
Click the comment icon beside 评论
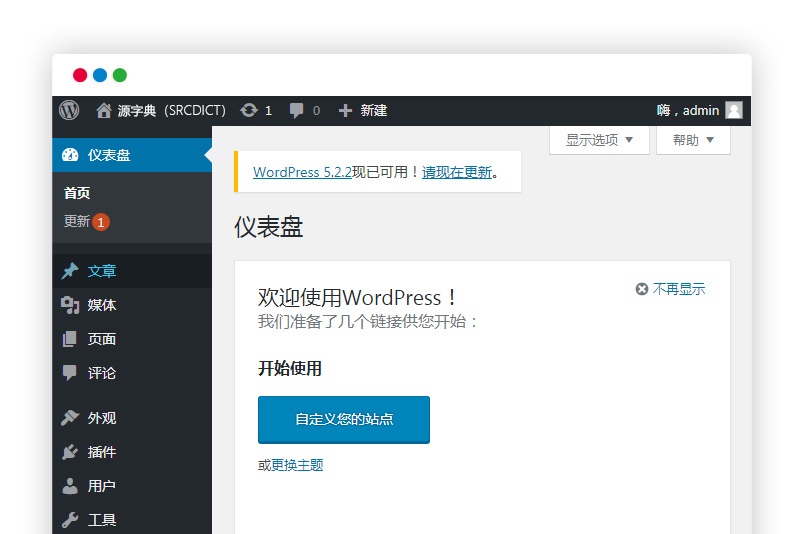[69, 373]
